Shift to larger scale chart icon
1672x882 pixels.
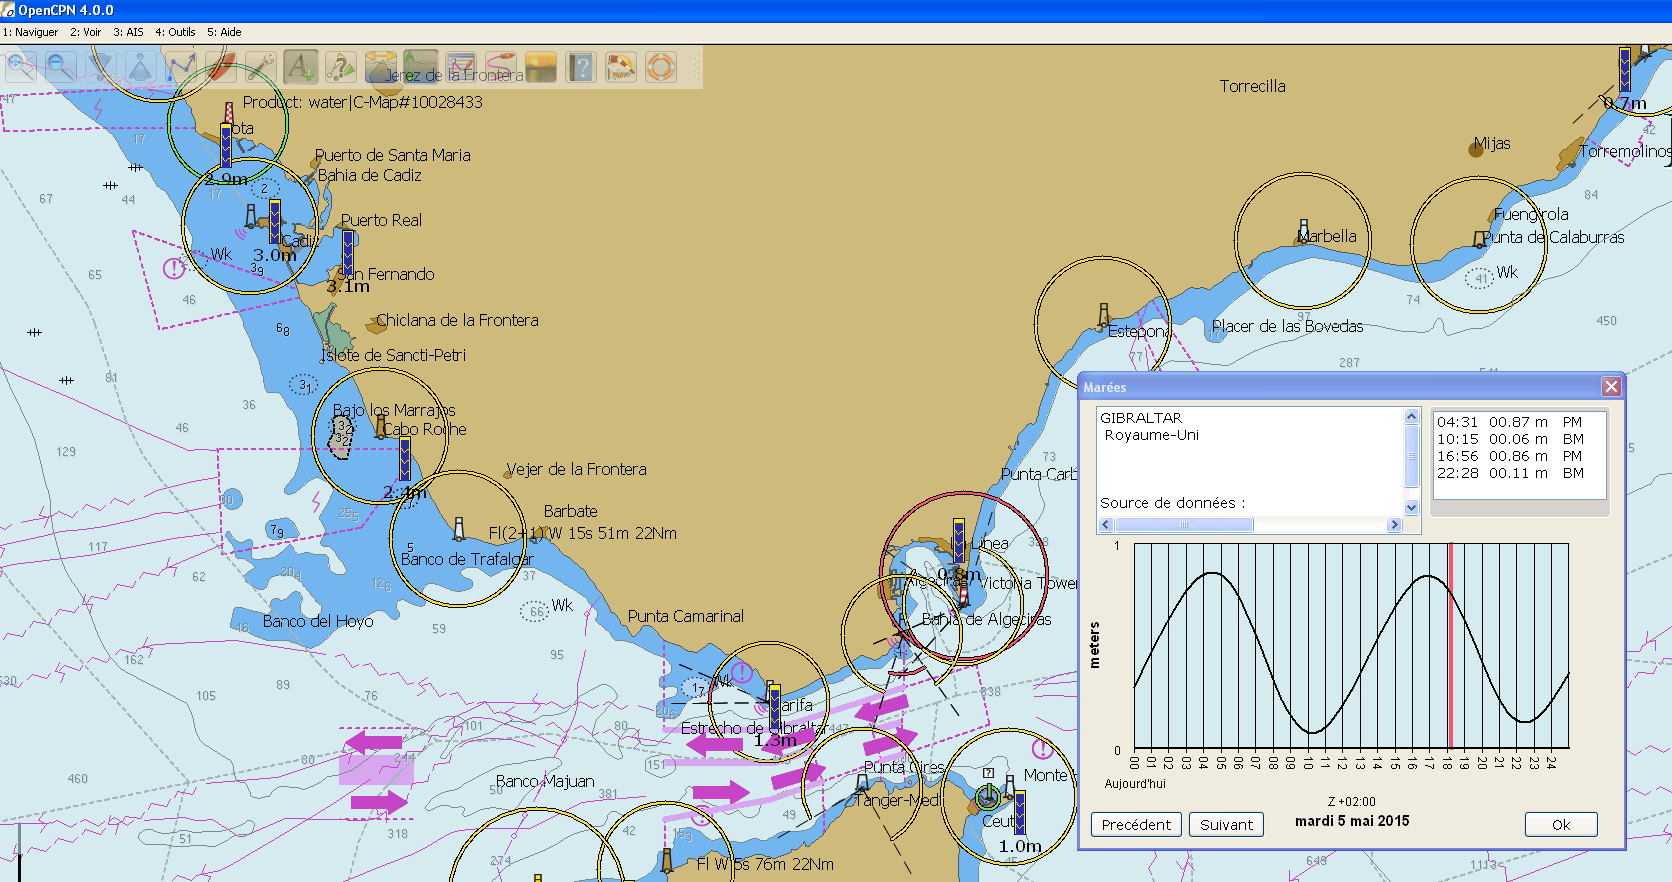click(x=100, y=67)
